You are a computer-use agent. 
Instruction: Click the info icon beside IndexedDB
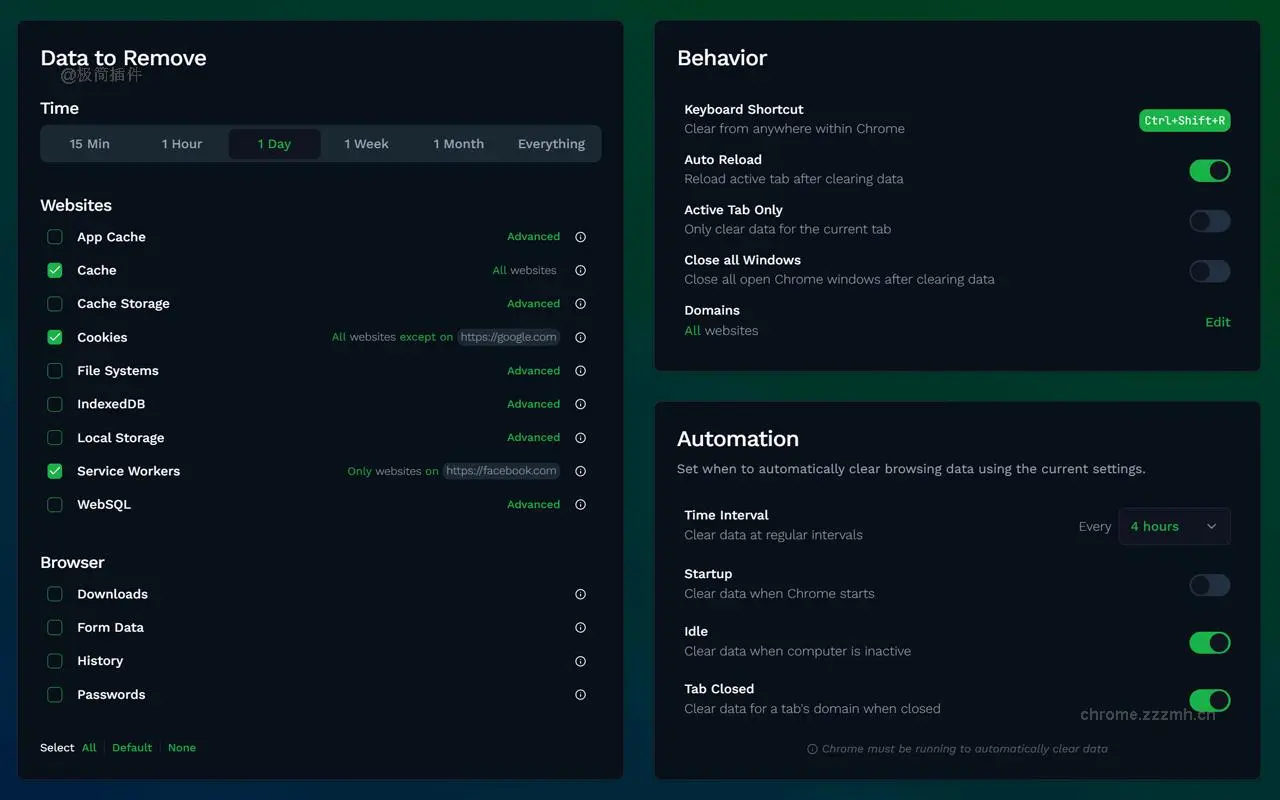click(x=580, y=404)
